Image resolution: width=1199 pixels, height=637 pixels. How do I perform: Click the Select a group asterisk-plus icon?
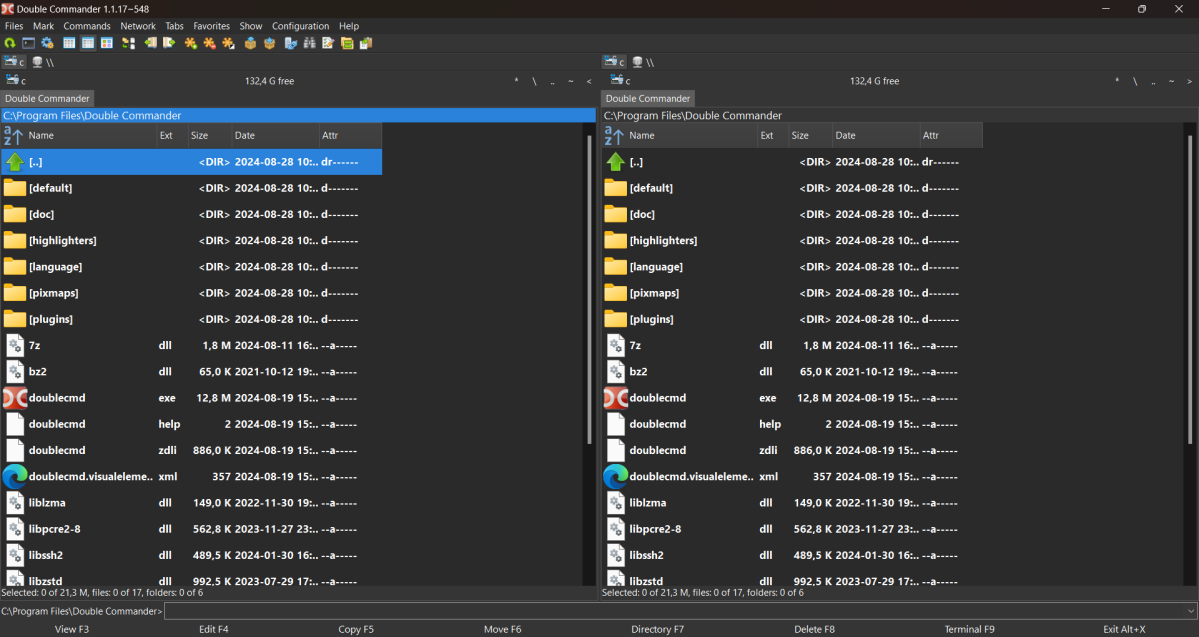(190, 43)
